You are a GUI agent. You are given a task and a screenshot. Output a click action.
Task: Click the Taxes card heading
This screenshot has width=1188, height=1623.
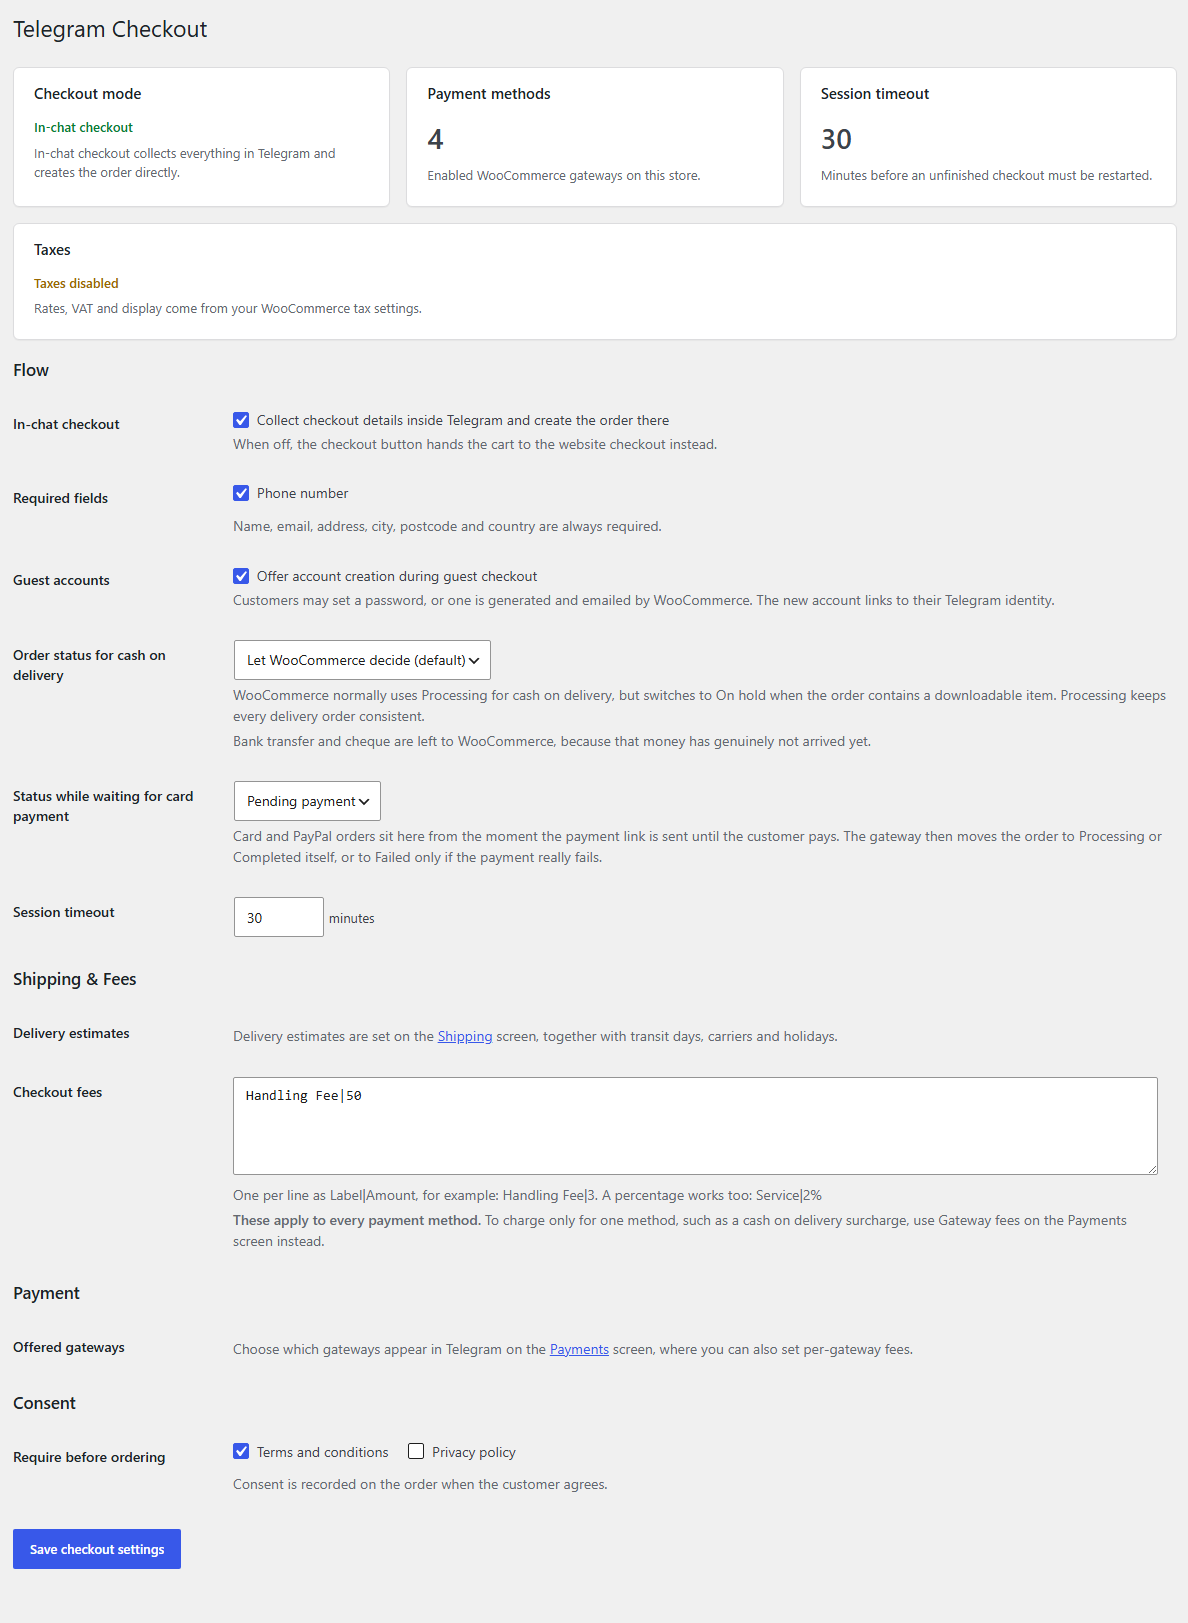coord(52,250)
